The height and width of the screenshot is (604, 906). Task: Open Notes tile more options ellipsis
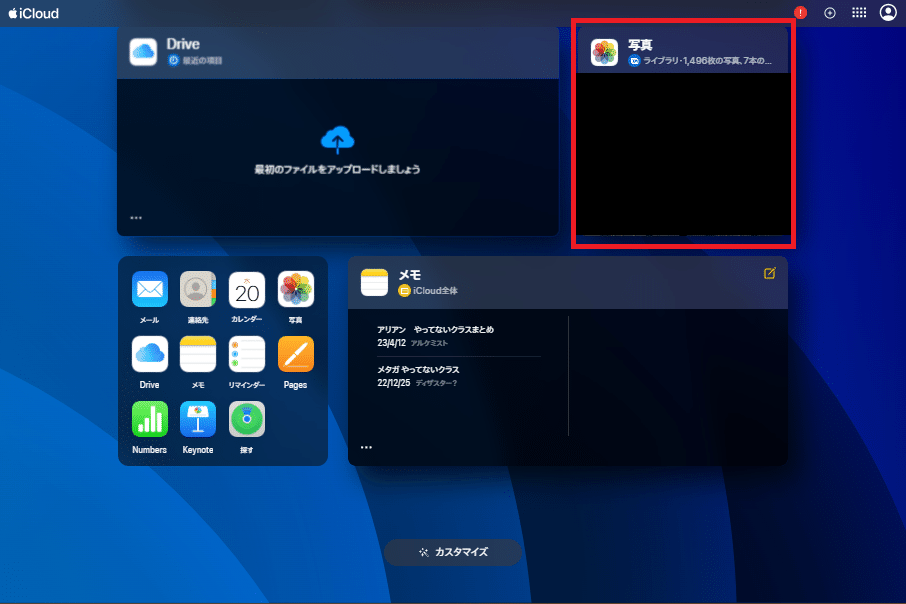click(x=366, y=447)
